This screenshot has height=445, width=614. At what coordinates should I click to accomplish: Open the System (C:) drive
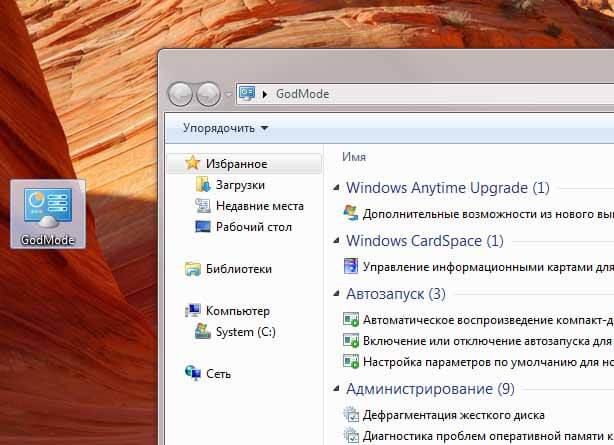pos(245,332)
